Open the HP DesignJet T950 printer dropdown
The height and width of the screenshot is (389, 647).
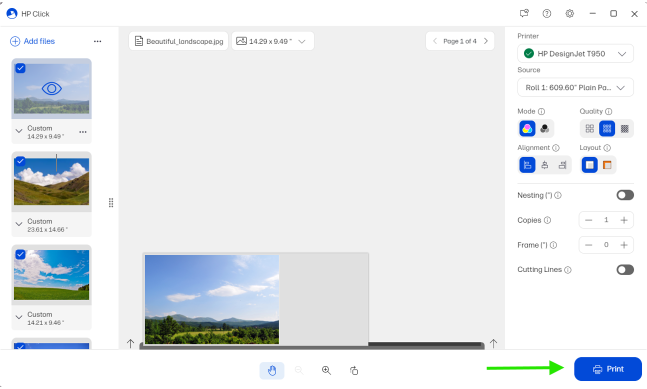(575, 54)
